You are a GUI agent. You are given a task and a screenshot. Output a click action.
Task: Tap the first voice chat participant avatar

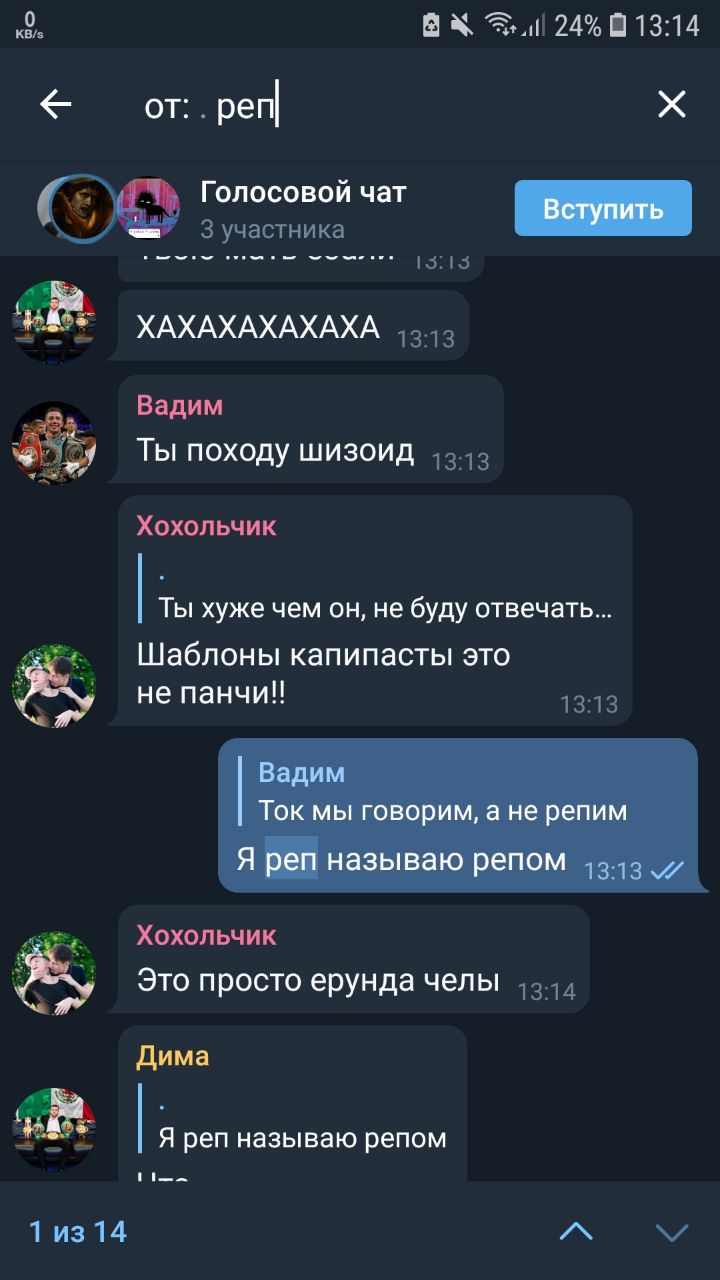pos(79,208)
